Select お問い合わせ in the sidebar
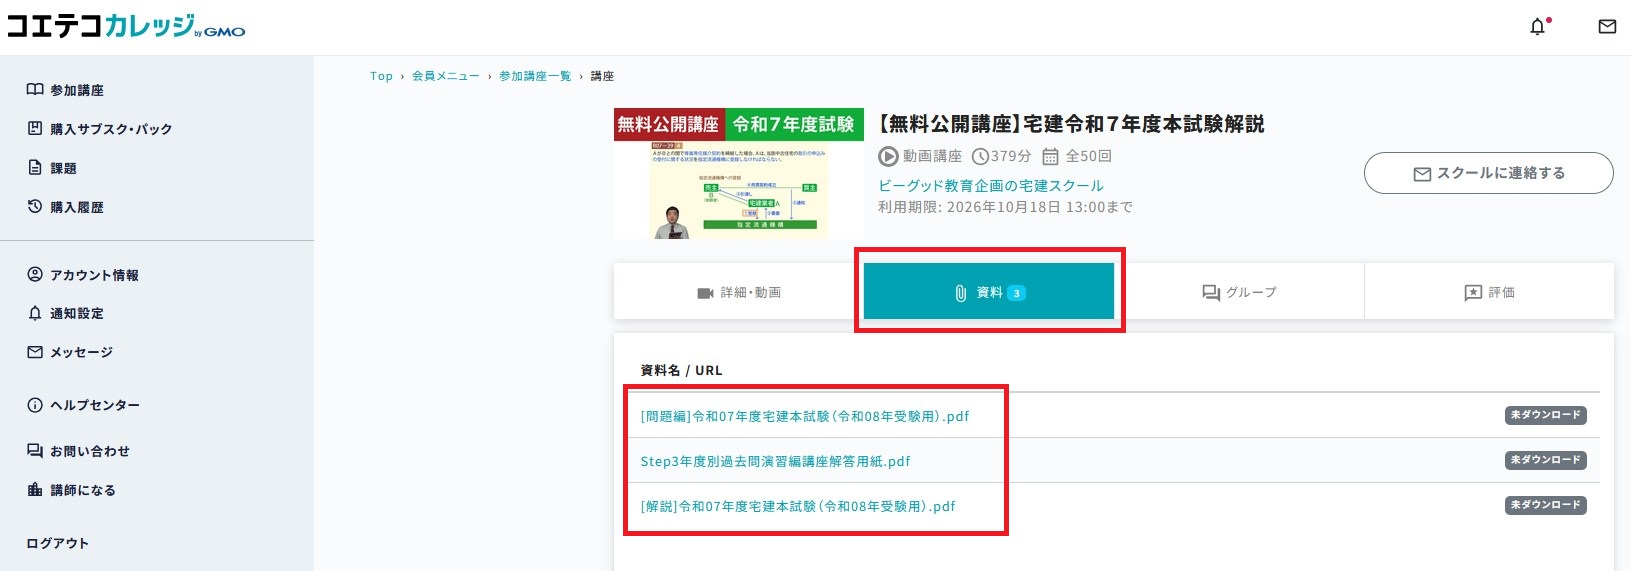This screenshot has height=571, width=1631. (89, 451)
